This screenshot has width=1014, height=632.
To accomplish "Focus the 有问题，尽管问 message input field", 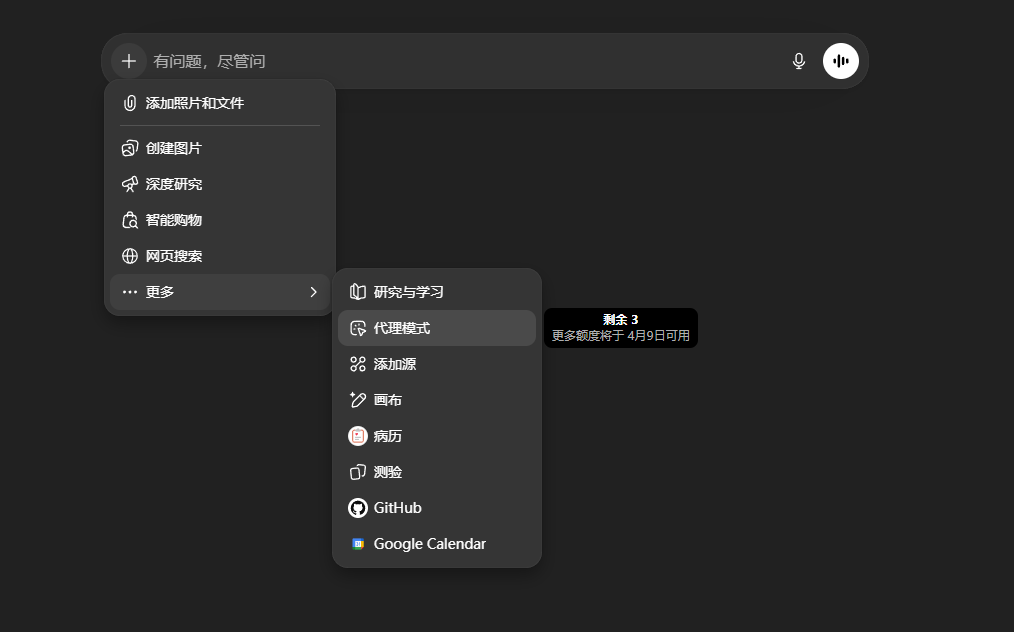I will pyautogui.click(x=466, y=61).
